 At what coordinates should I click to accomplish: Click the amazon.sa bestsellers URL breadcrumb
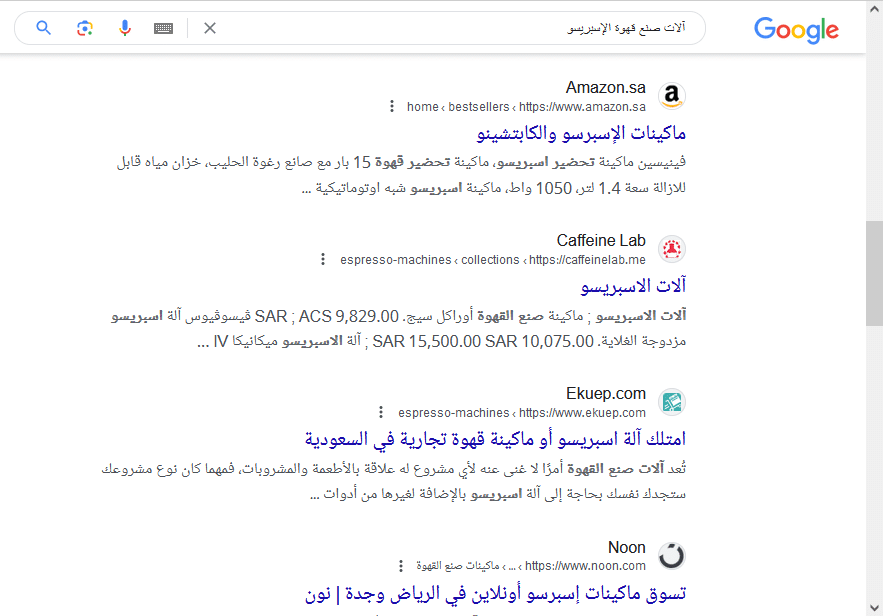pyautogui.click(x=527, y=106)
